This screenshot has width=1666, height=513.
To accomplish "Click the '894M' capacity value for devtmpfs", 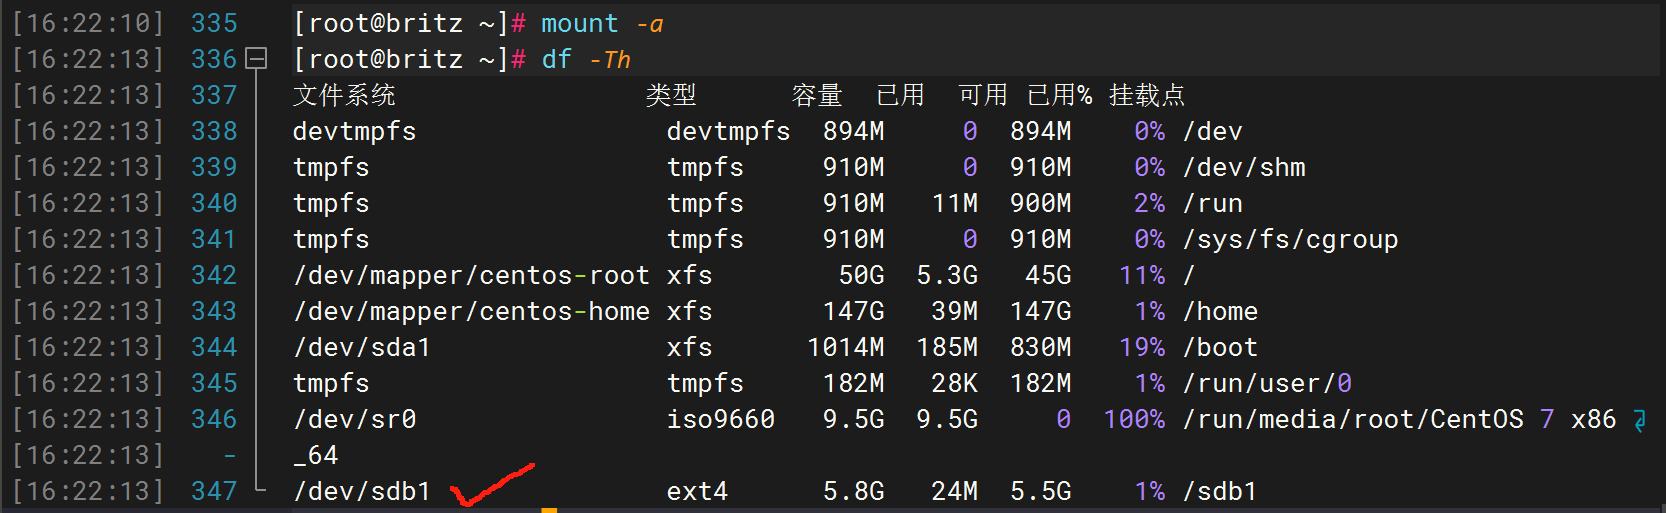I will click(x=854, y=131).
